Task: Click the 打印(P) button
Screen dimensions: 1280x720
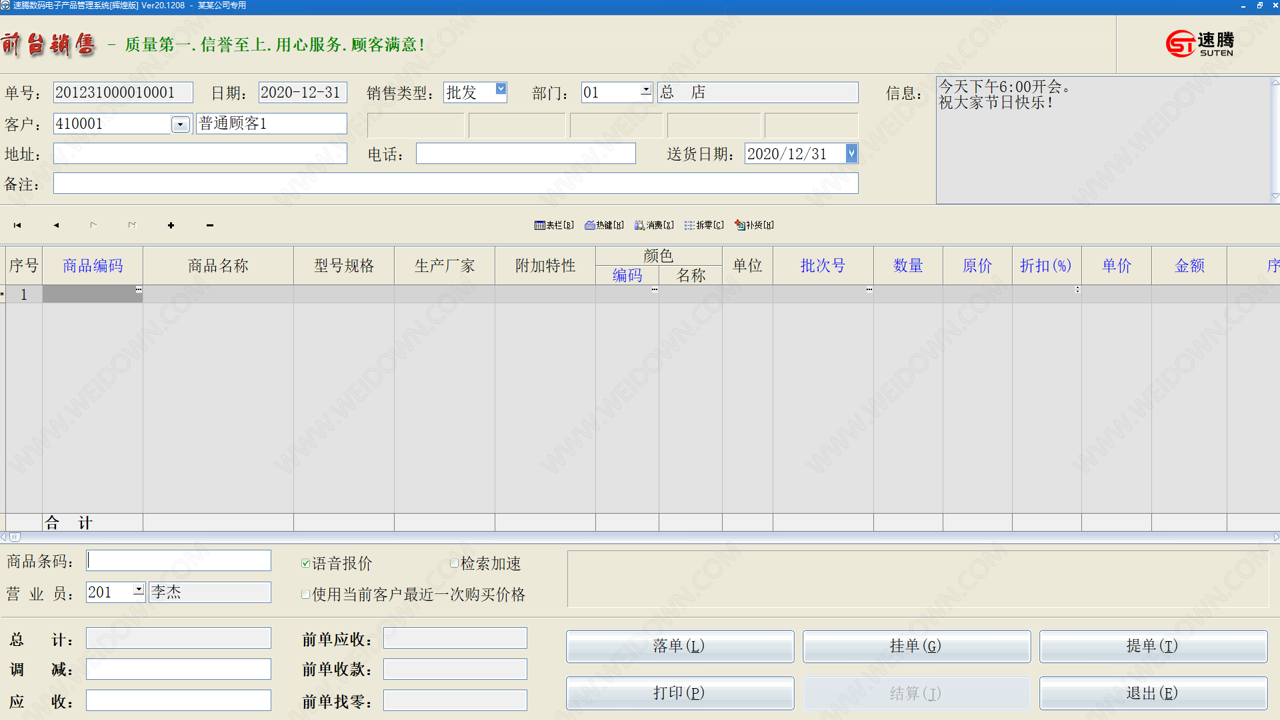Action: click(x=680, y=693)
